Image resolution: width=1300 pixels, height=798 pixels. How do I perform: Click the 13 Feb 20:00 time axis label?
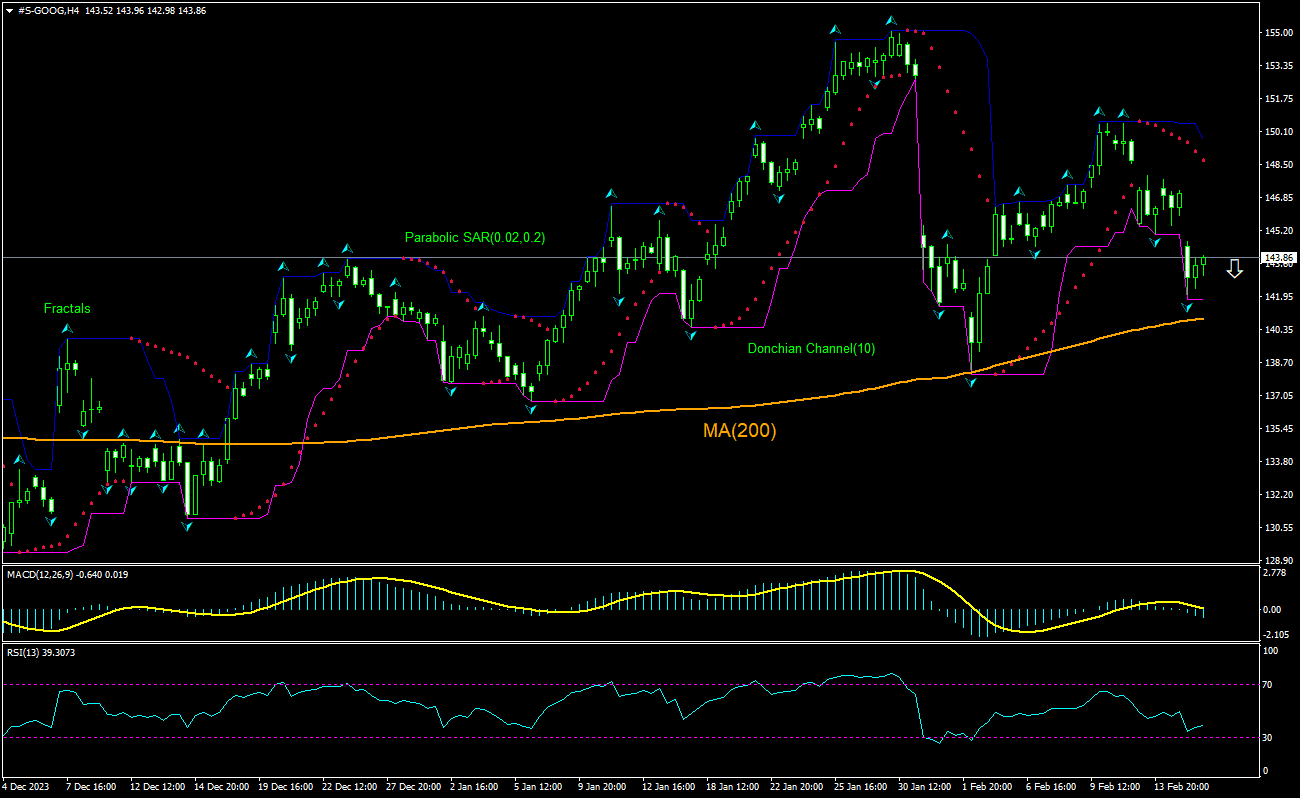(1182, 787)
